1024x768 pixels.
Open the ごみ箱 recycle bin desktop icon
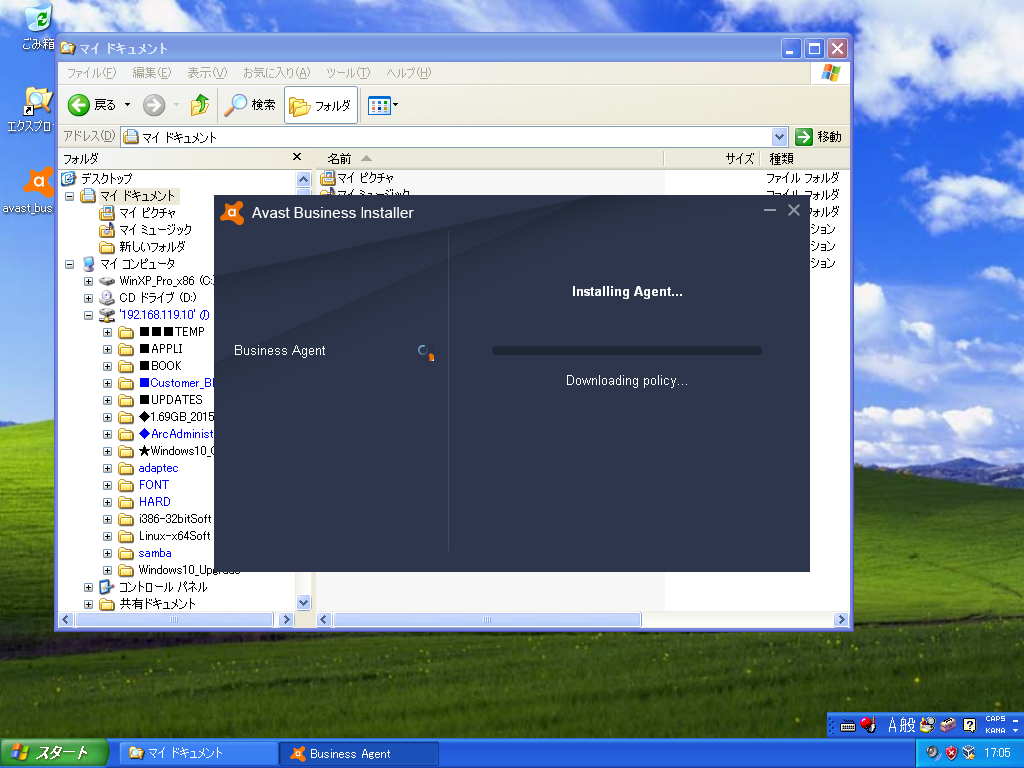coord(39,18)
